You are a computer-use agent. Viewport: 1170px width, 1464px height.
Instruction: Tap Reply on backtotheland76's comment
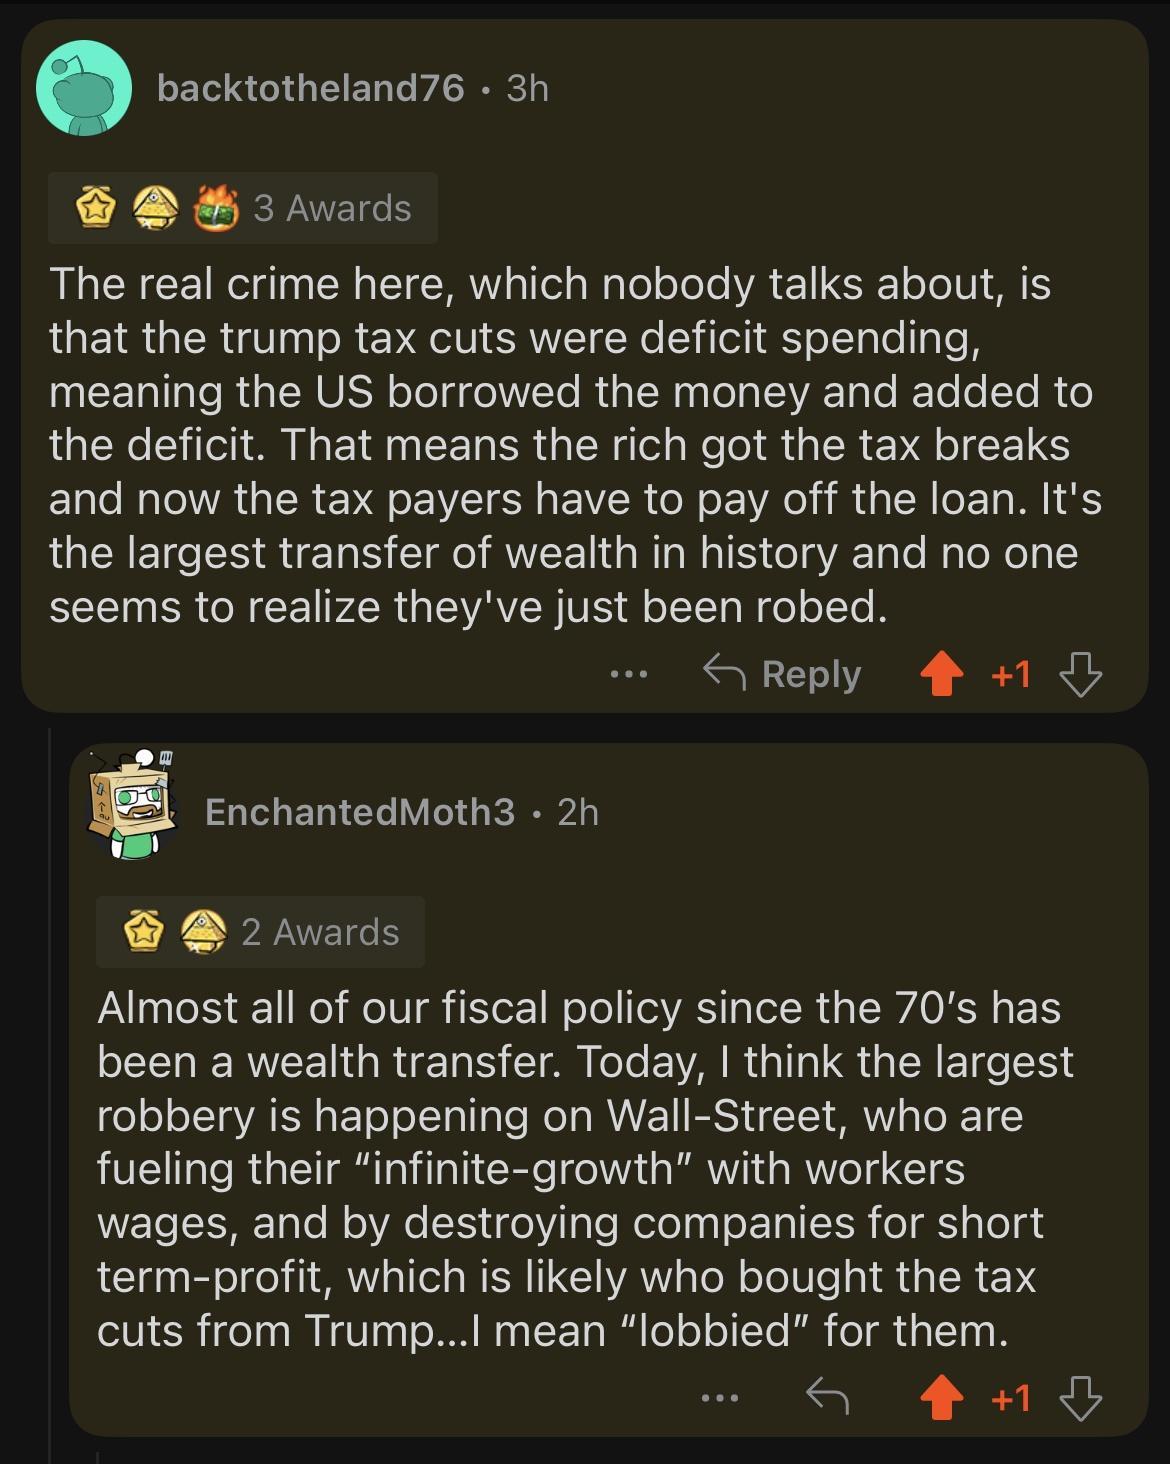[x=790, y=675]
